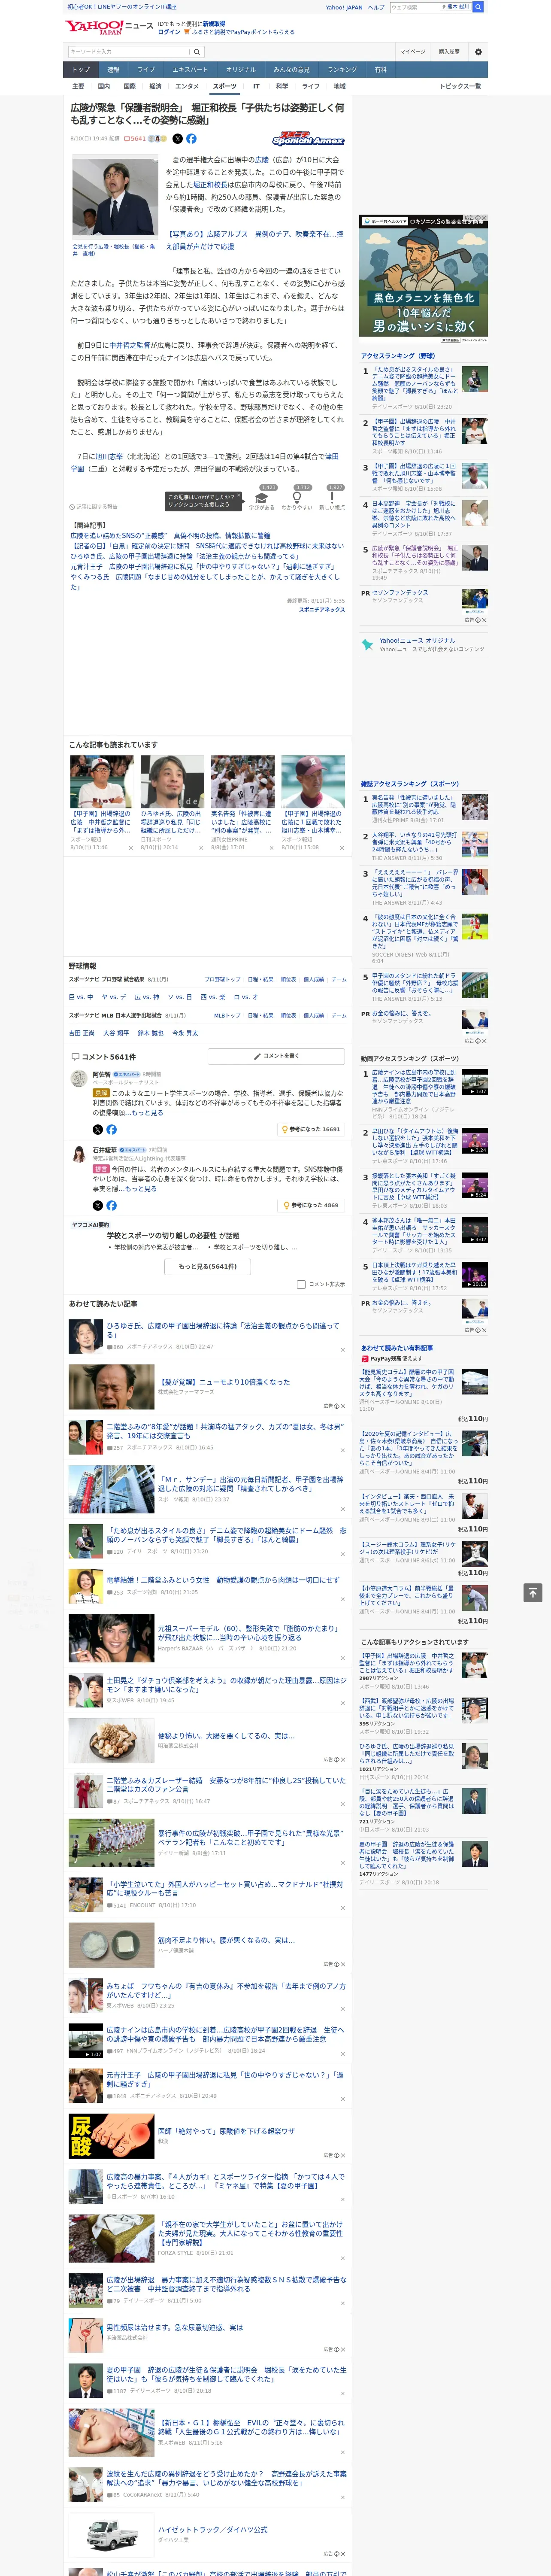551x2576 pixels.
Task: Select the トップ main navigation tab
Action: tap(81, 70)
